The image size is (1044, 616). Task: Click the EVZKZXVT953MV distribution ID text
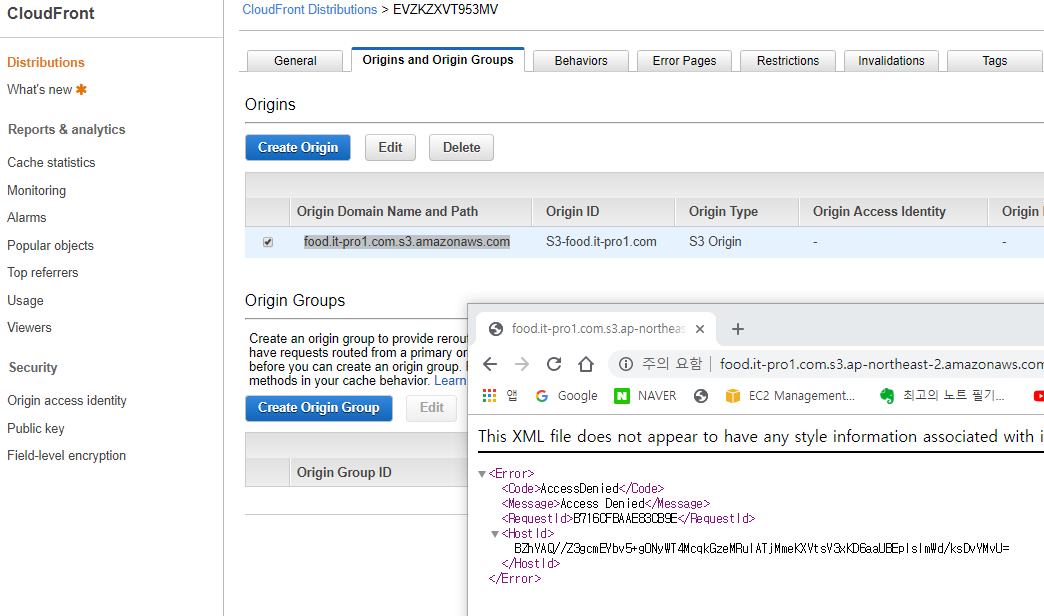[445, 9]
